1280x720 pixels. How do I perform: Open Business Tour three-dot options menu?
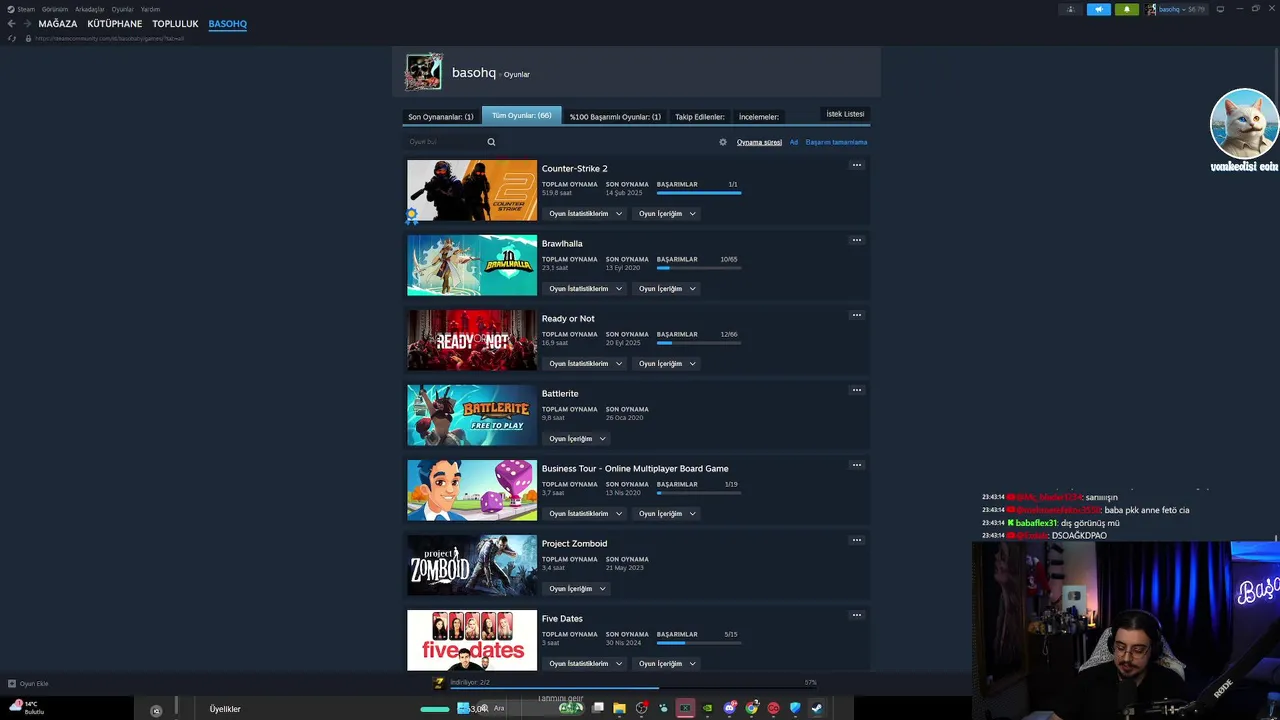pyautogui.click(x=856, y=465)
